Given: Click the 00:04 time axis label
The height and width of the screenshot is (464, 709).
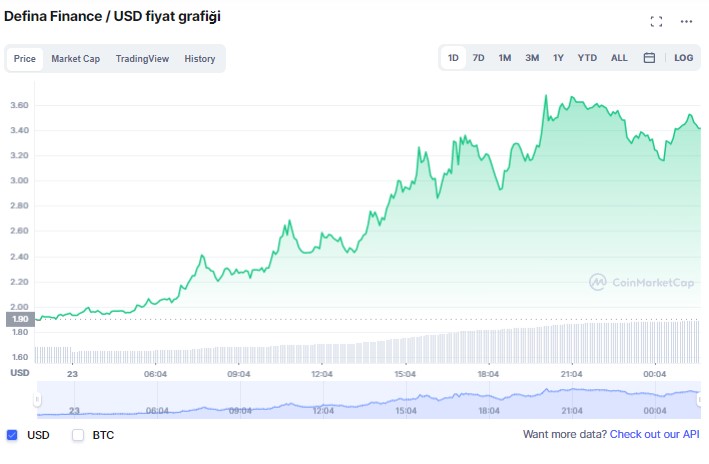Looking at the screenshot, I should click(655, 374).
